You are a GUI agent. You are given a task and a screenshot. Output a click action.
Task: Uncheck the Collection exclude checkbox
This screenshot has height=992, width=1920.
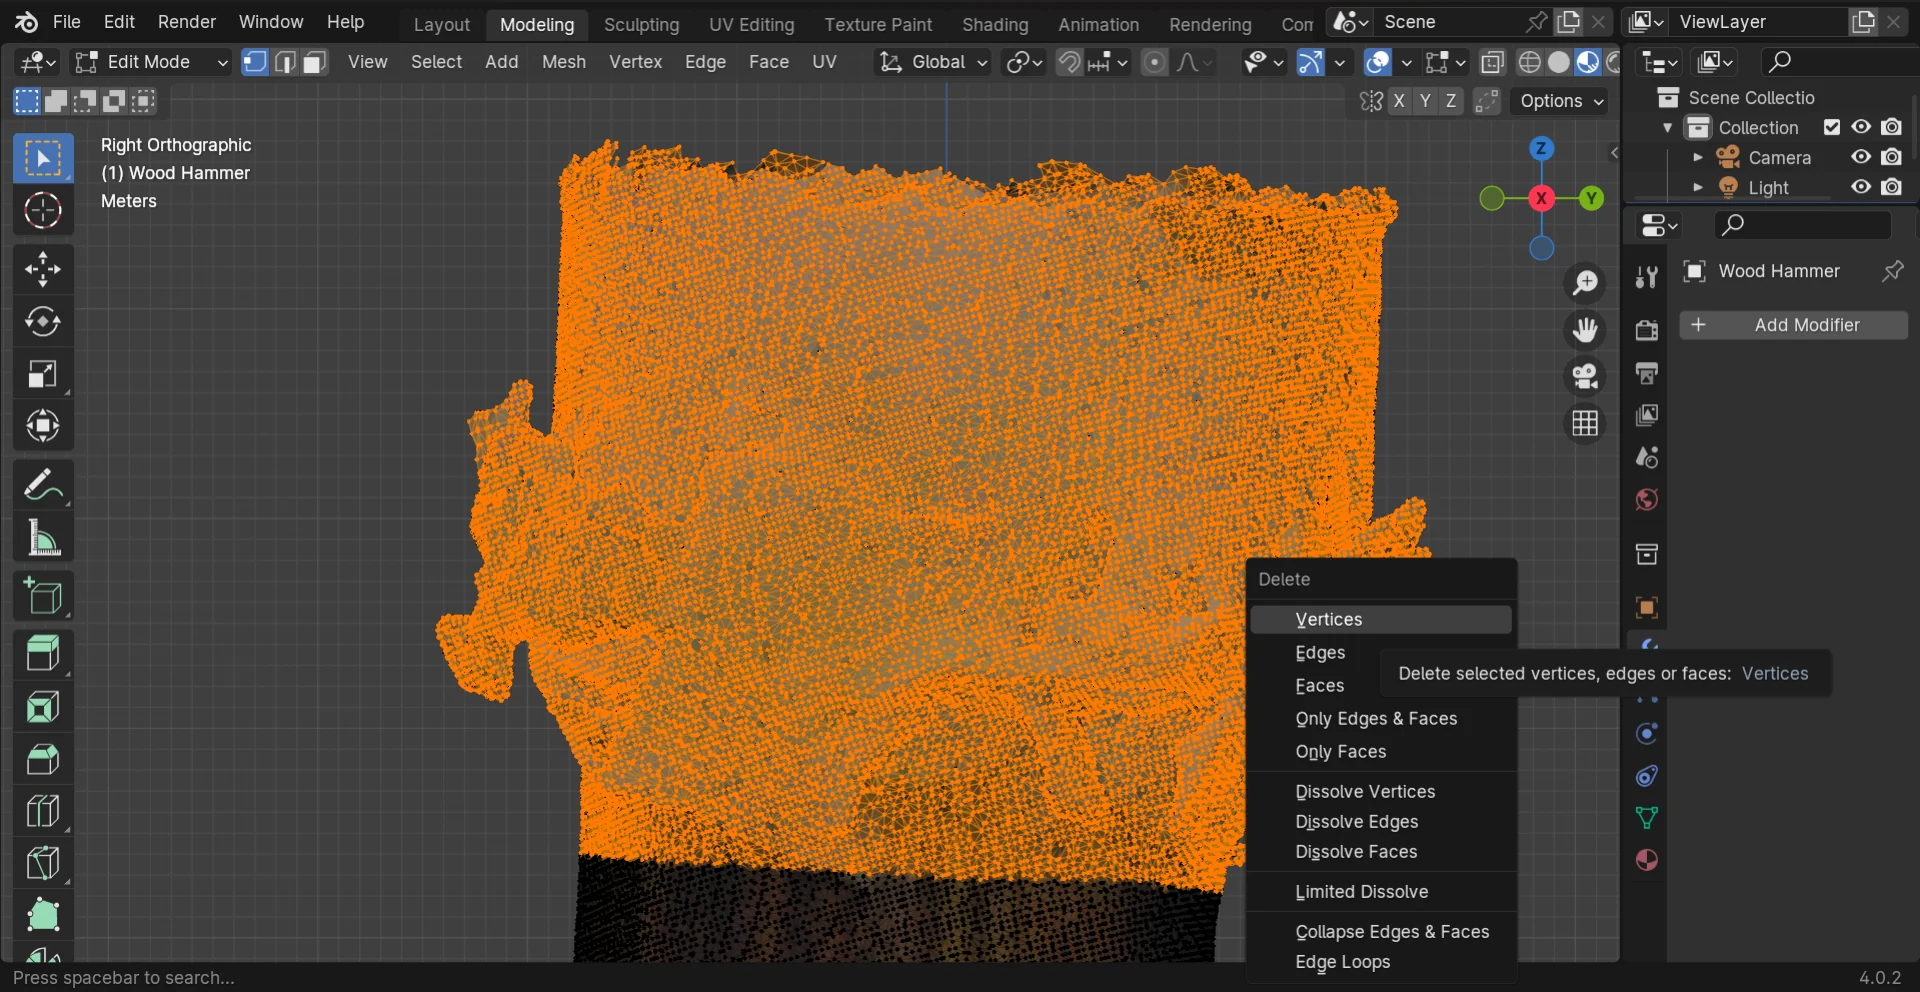point(1831,127)
